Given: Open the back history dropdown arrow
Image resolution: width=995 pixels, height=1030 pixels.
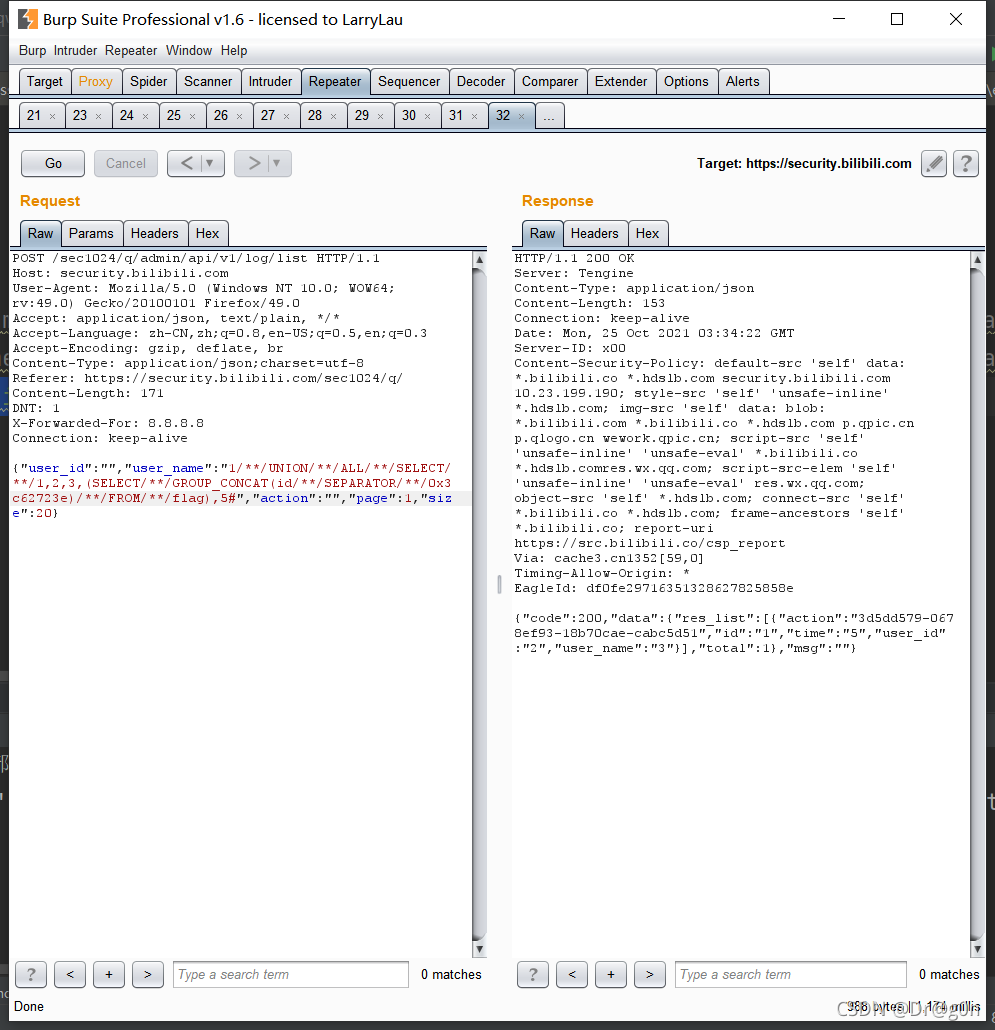Looking at the screenshot, I should point(210,163).
